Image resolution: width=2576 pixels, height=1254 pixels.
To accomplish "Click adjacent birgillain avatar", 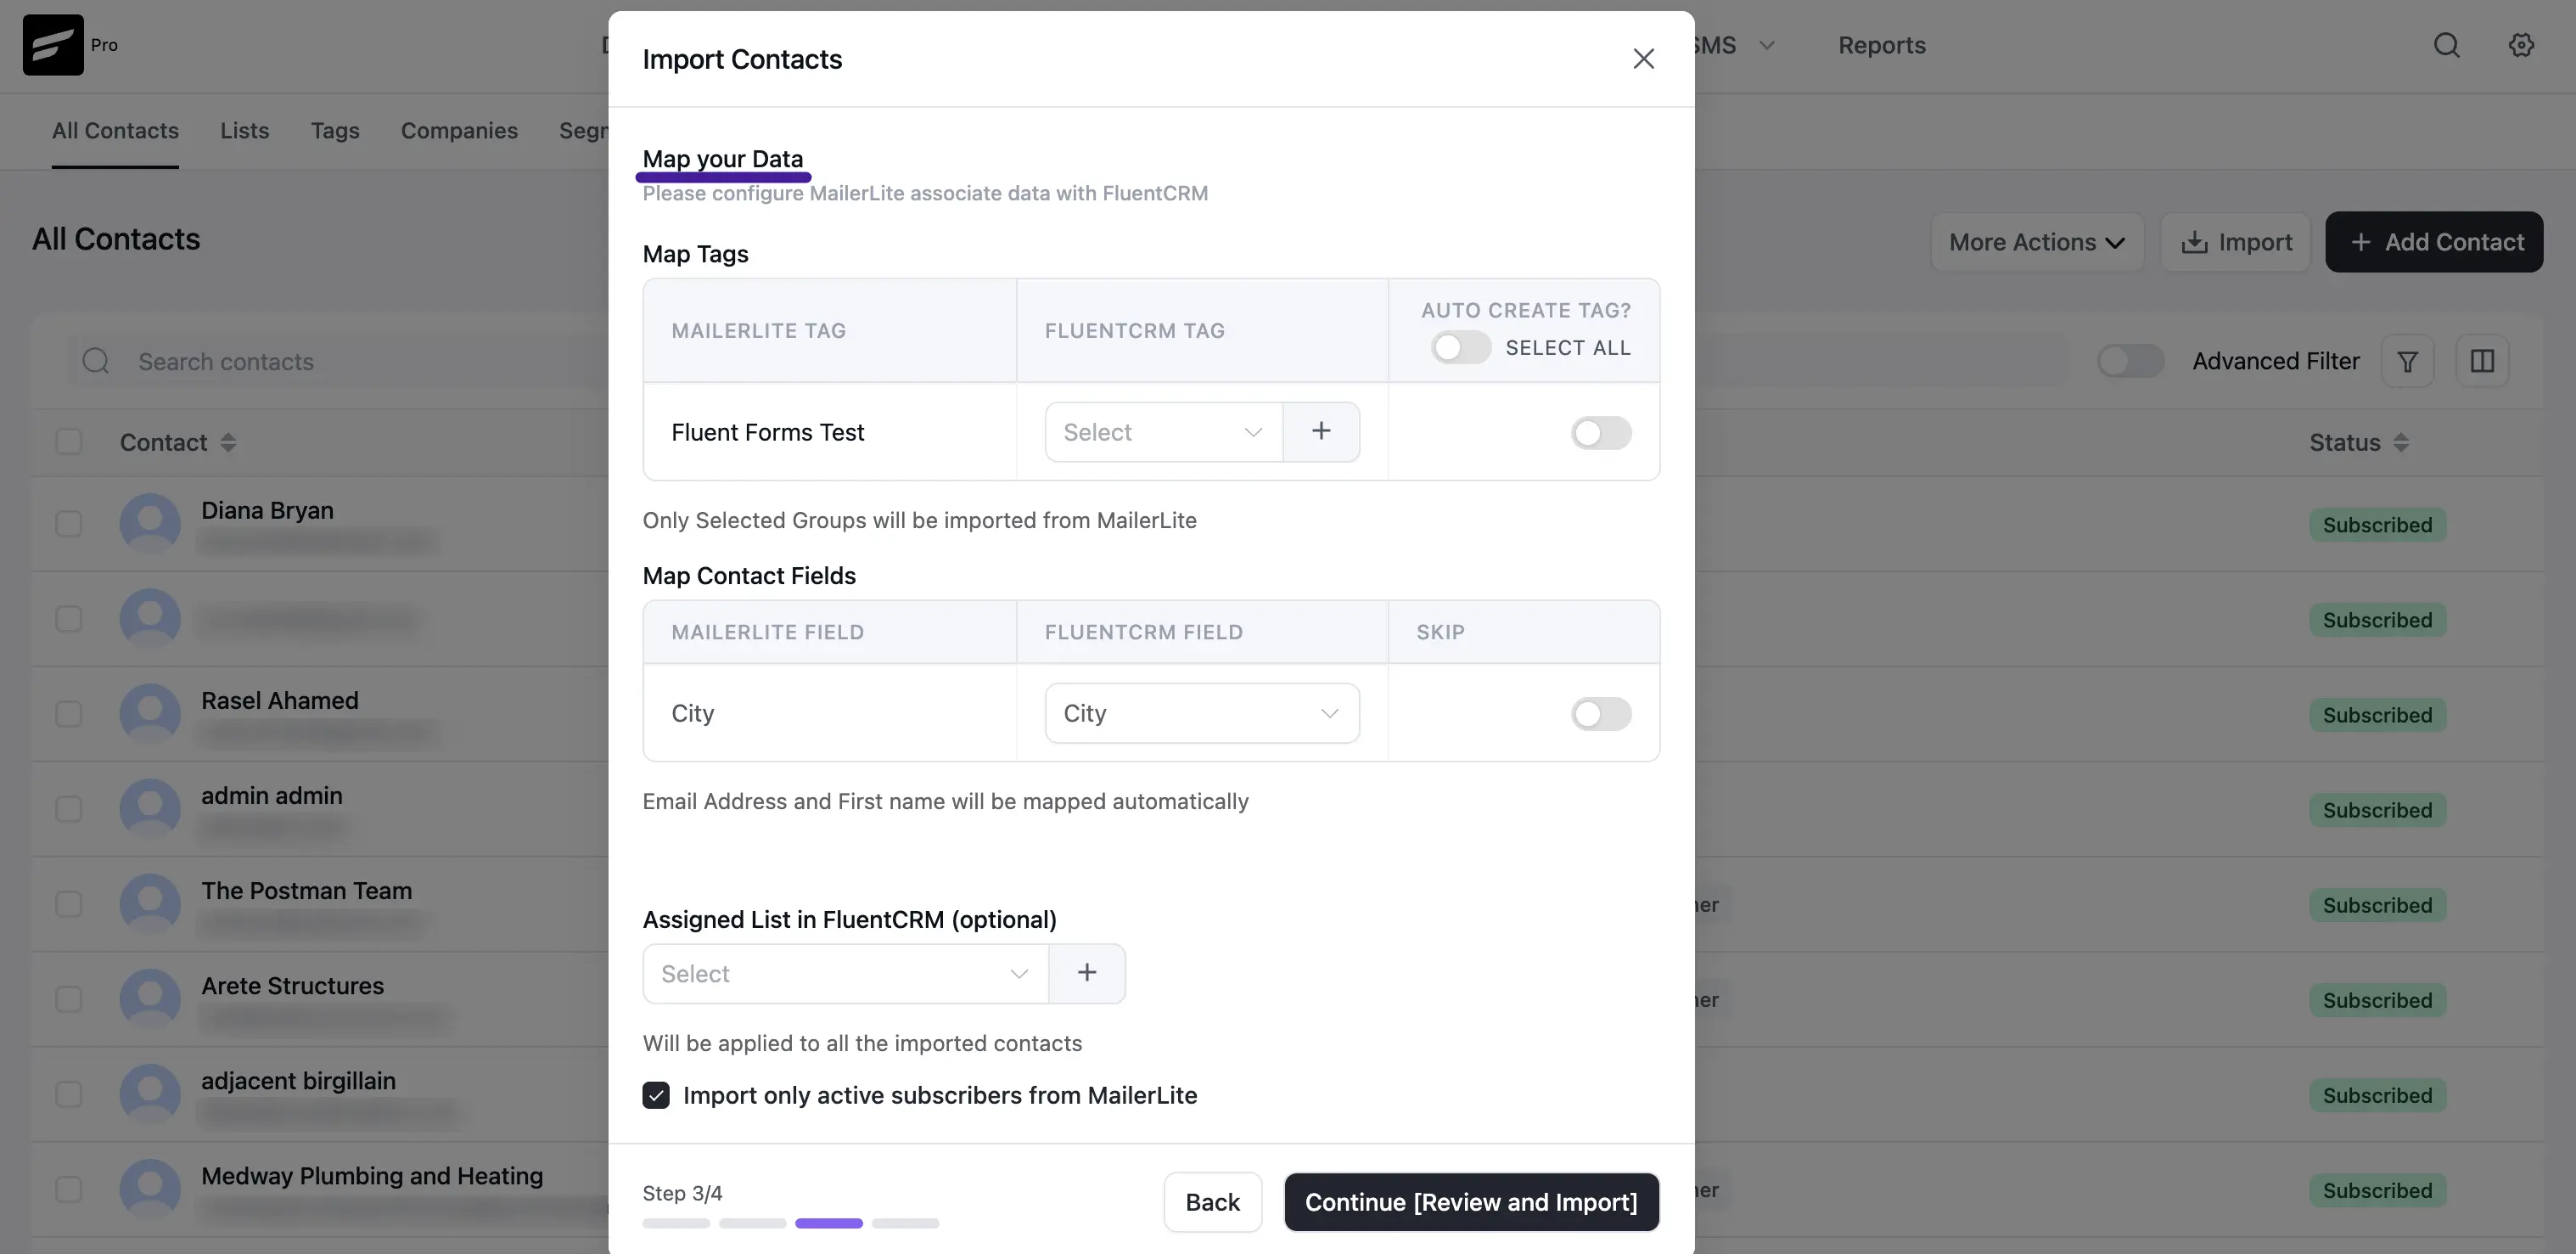I will click(150, 1093).
